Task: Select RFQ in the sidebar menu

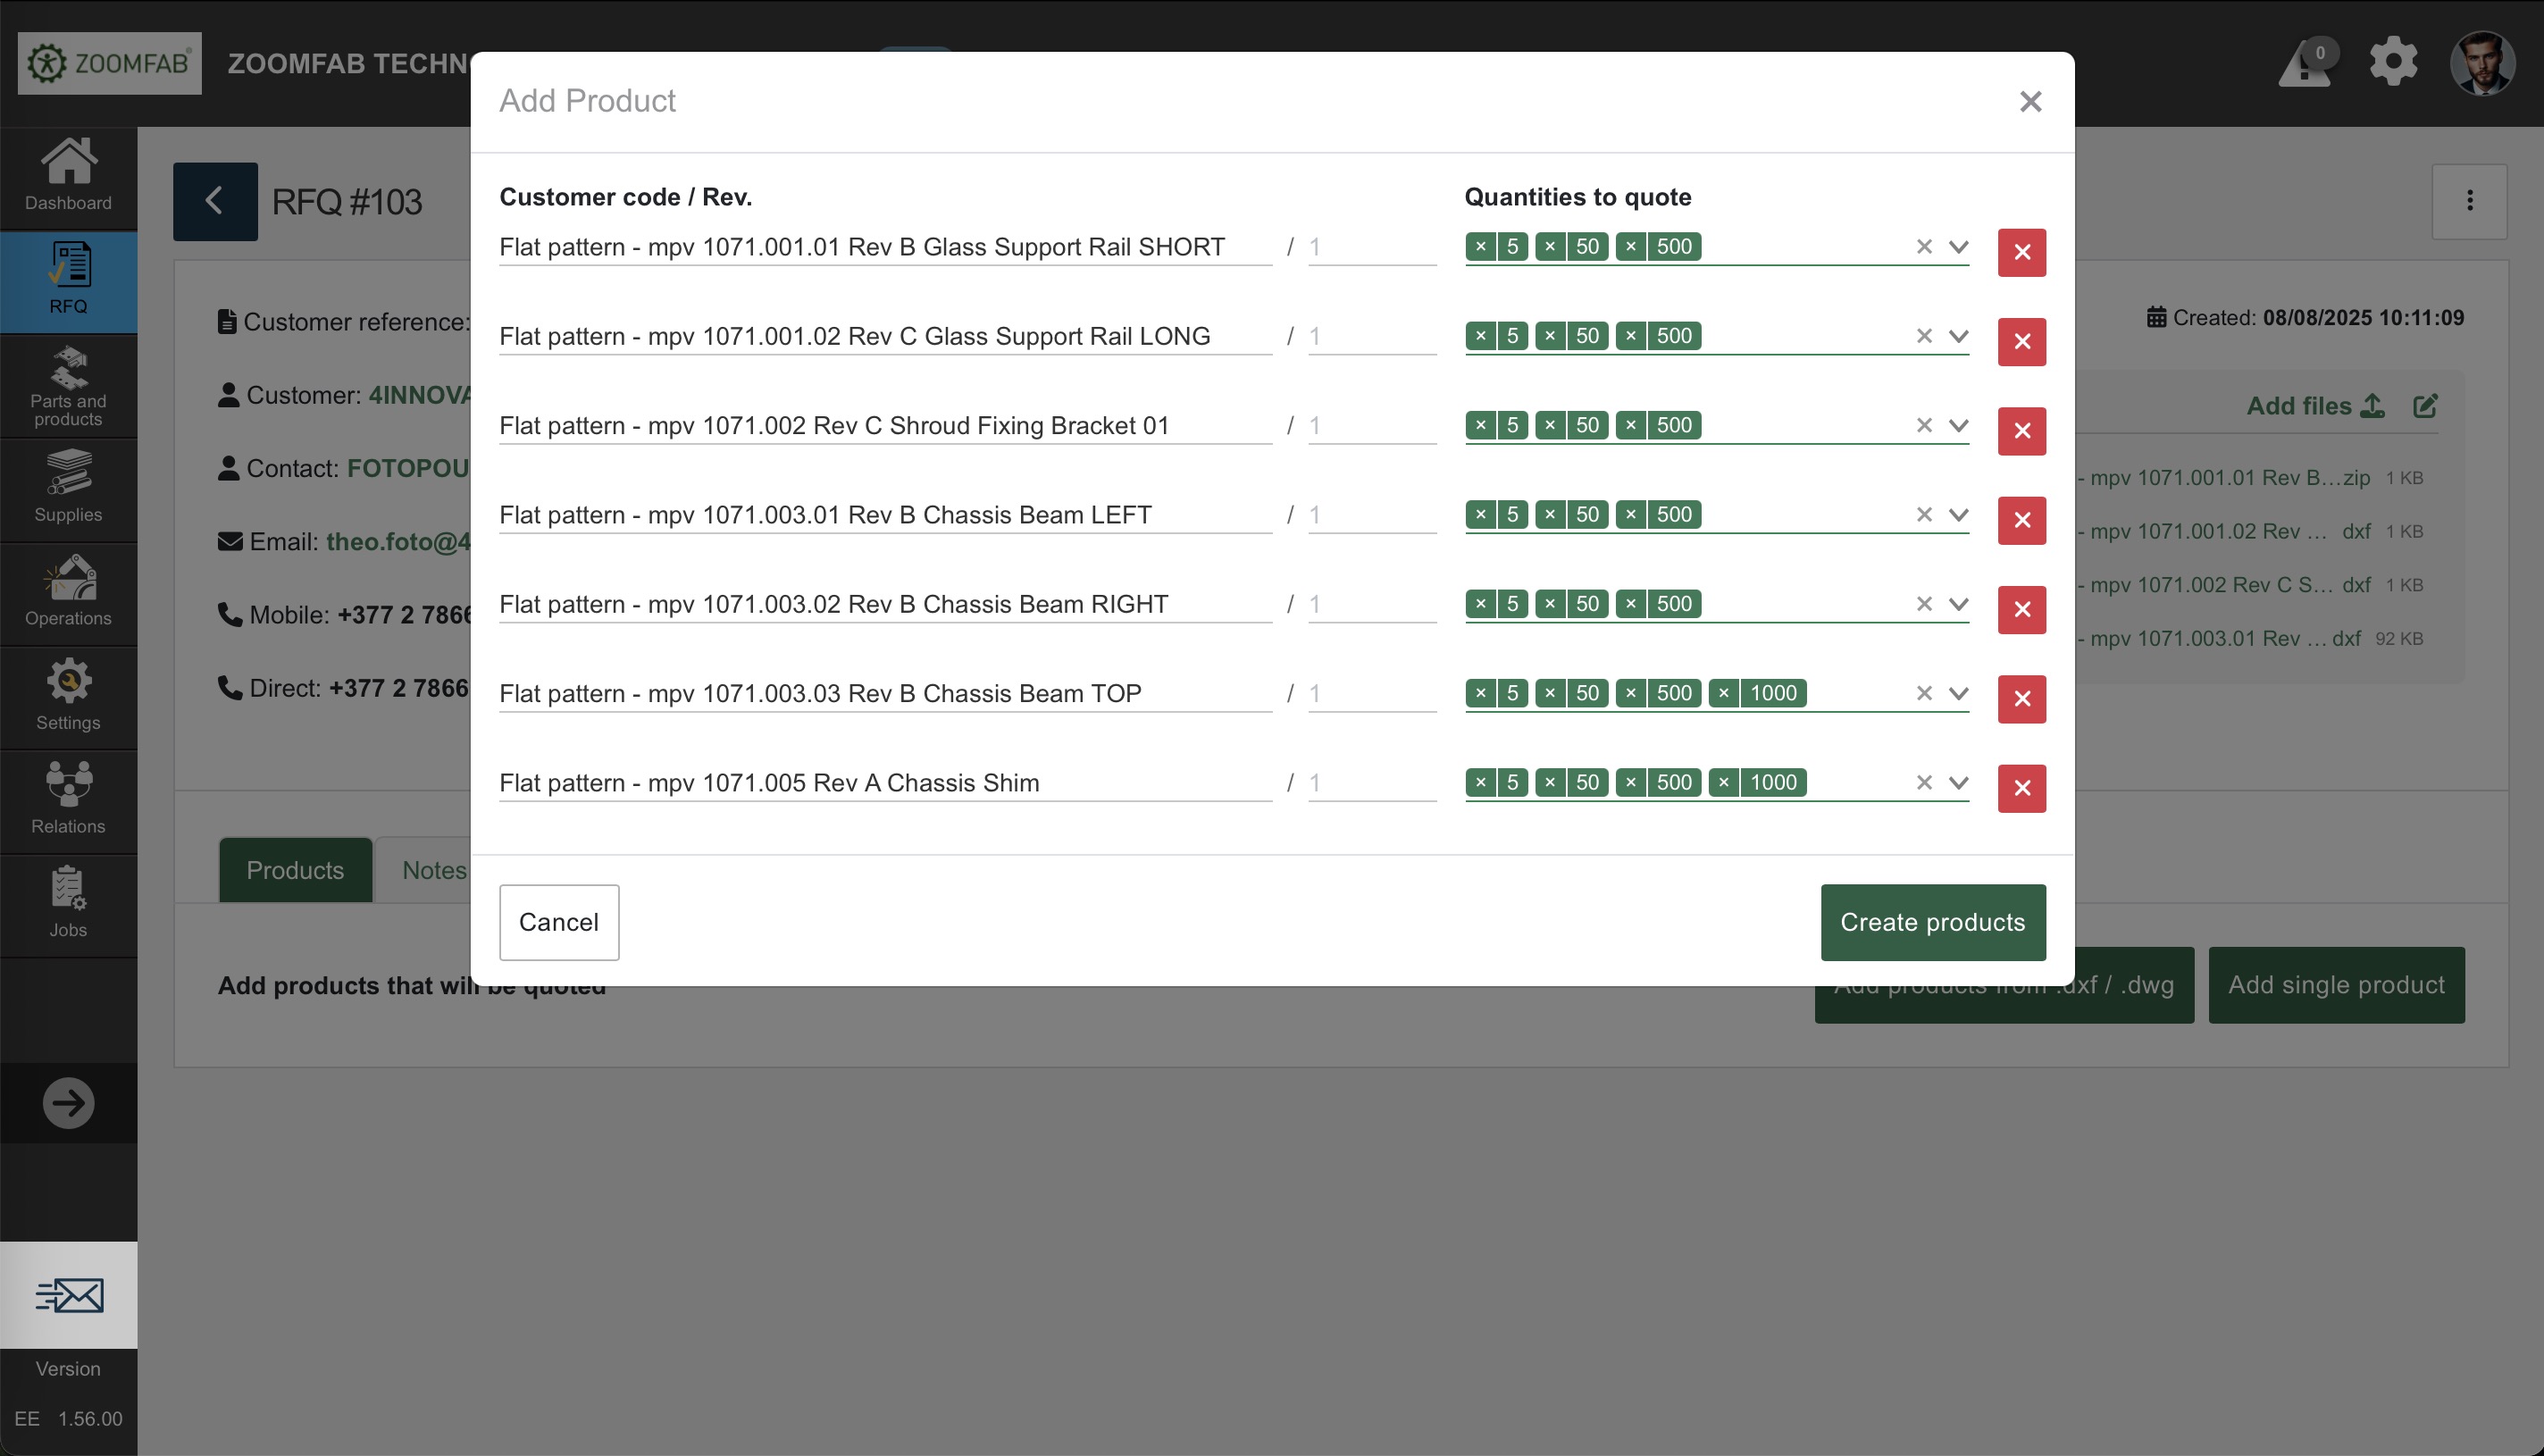Action: pos(68,280)
